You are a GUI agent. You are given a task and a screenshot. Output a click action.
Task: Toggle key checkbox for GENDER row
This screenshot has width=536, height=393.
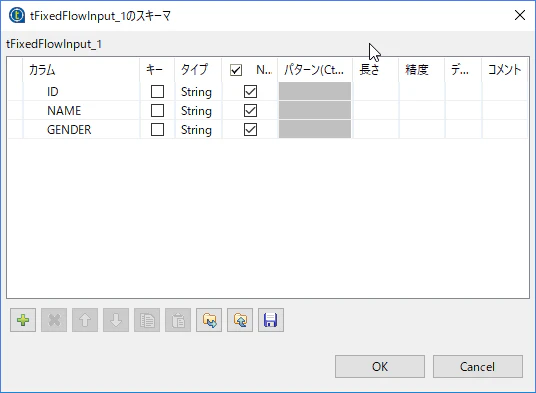[157, 130]
